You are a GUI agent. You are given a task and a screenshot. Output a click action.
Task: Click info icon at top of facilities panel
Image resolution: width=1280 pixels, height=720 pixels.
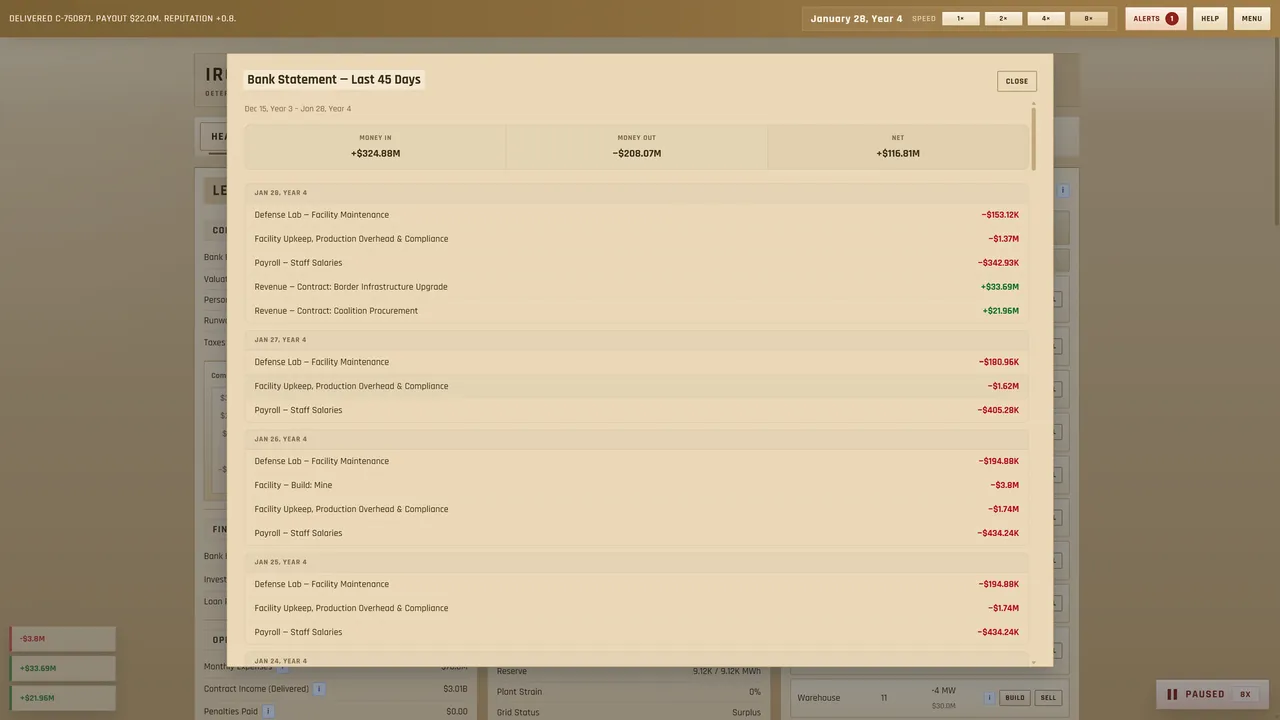point(1063,190)
